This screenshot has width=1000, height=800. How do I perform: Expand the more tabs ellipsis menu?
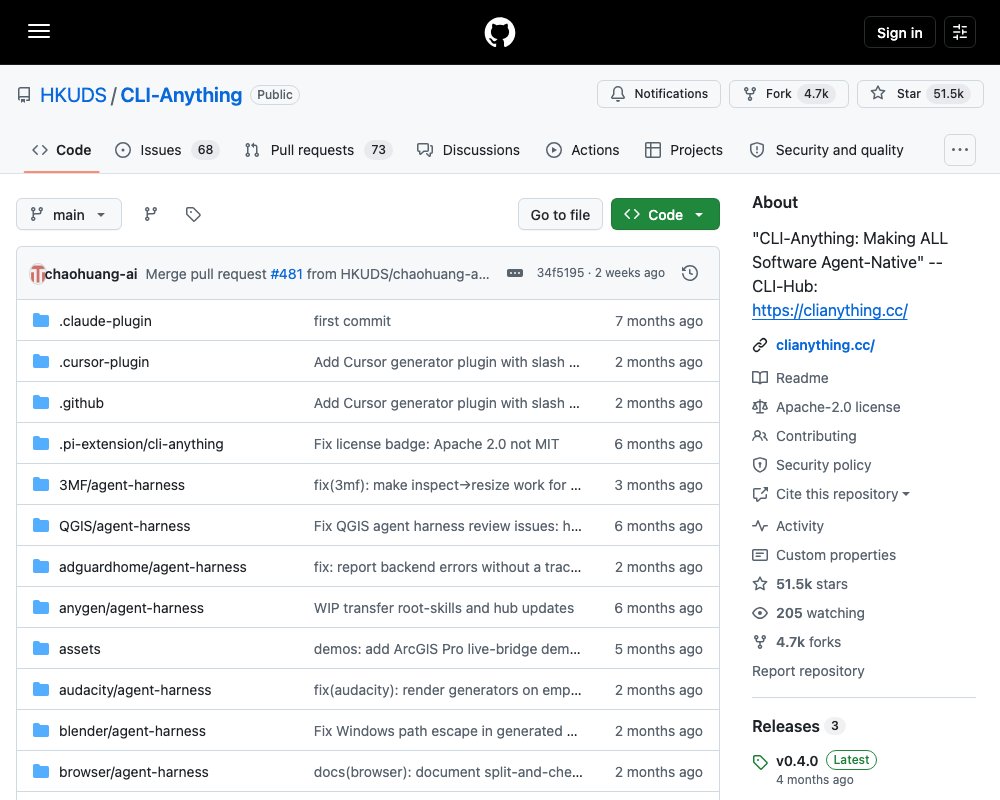[x=960, y=150]
